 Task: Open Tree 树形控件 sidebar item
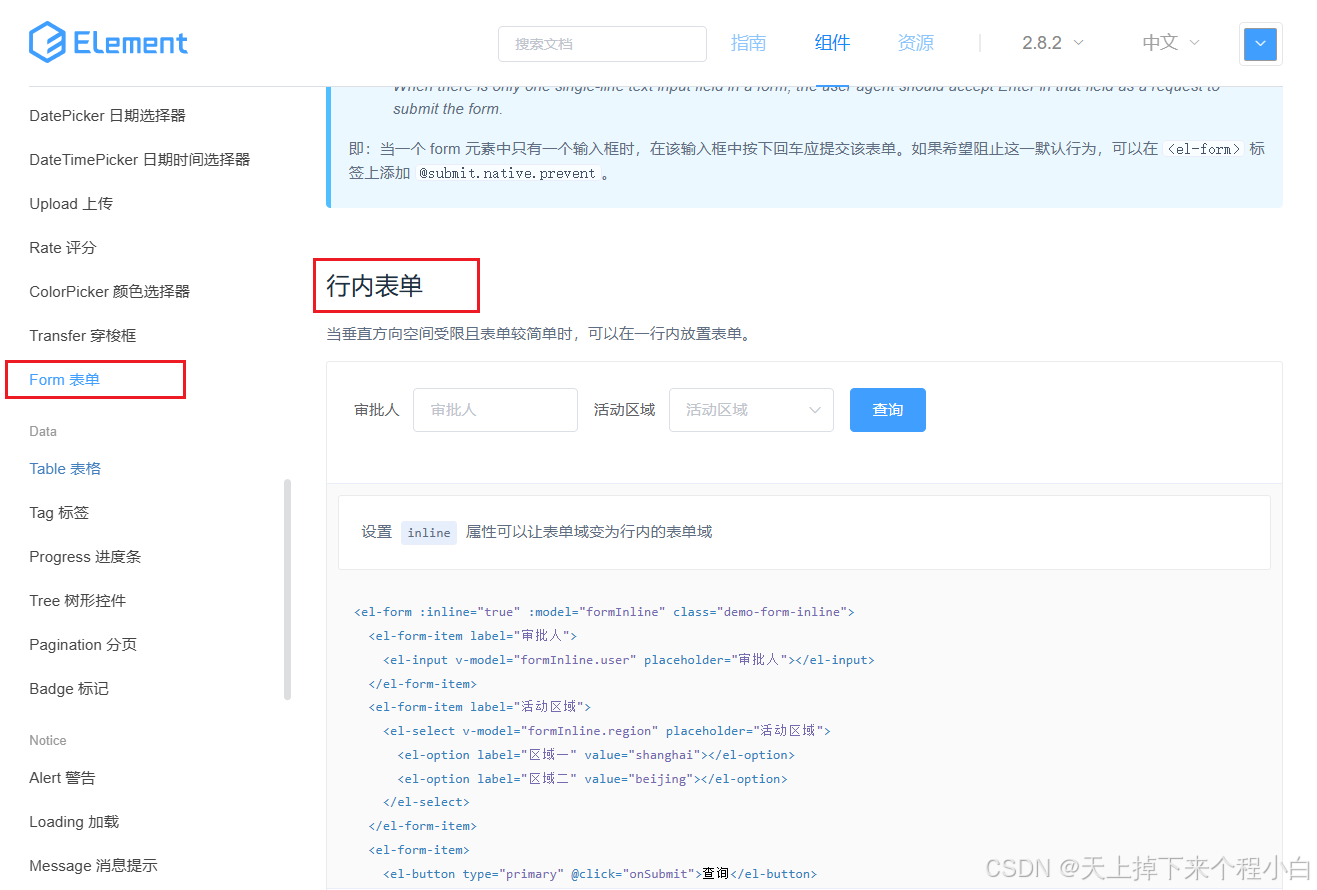coord(78,601)
